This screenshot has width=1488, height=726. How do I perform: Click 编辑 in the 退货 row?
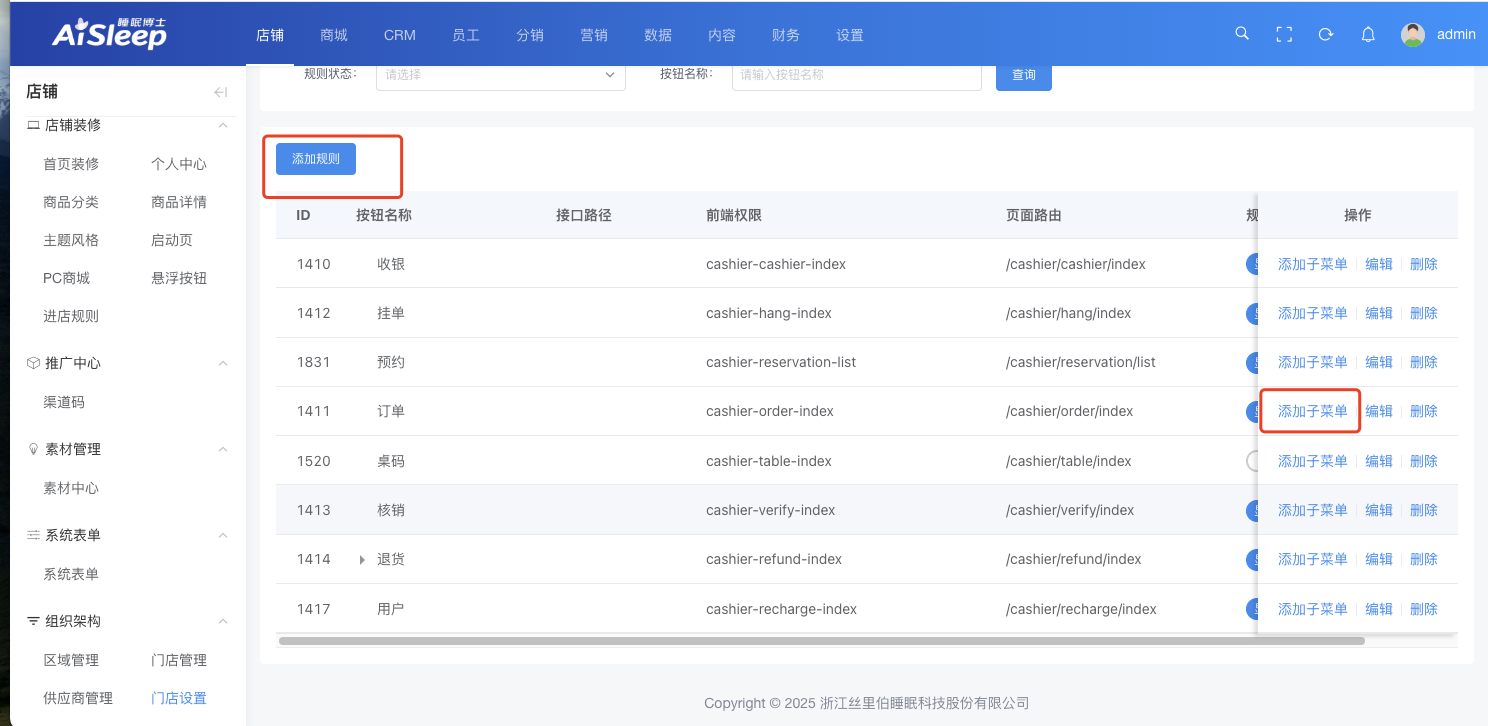(x=1379, y=559)
